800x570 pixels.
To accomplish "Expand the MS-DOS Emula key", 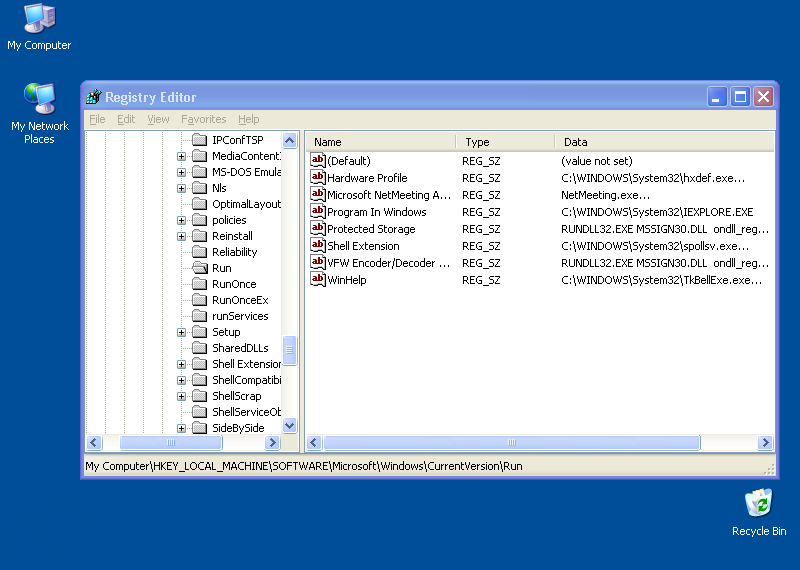I will [181, 172].
